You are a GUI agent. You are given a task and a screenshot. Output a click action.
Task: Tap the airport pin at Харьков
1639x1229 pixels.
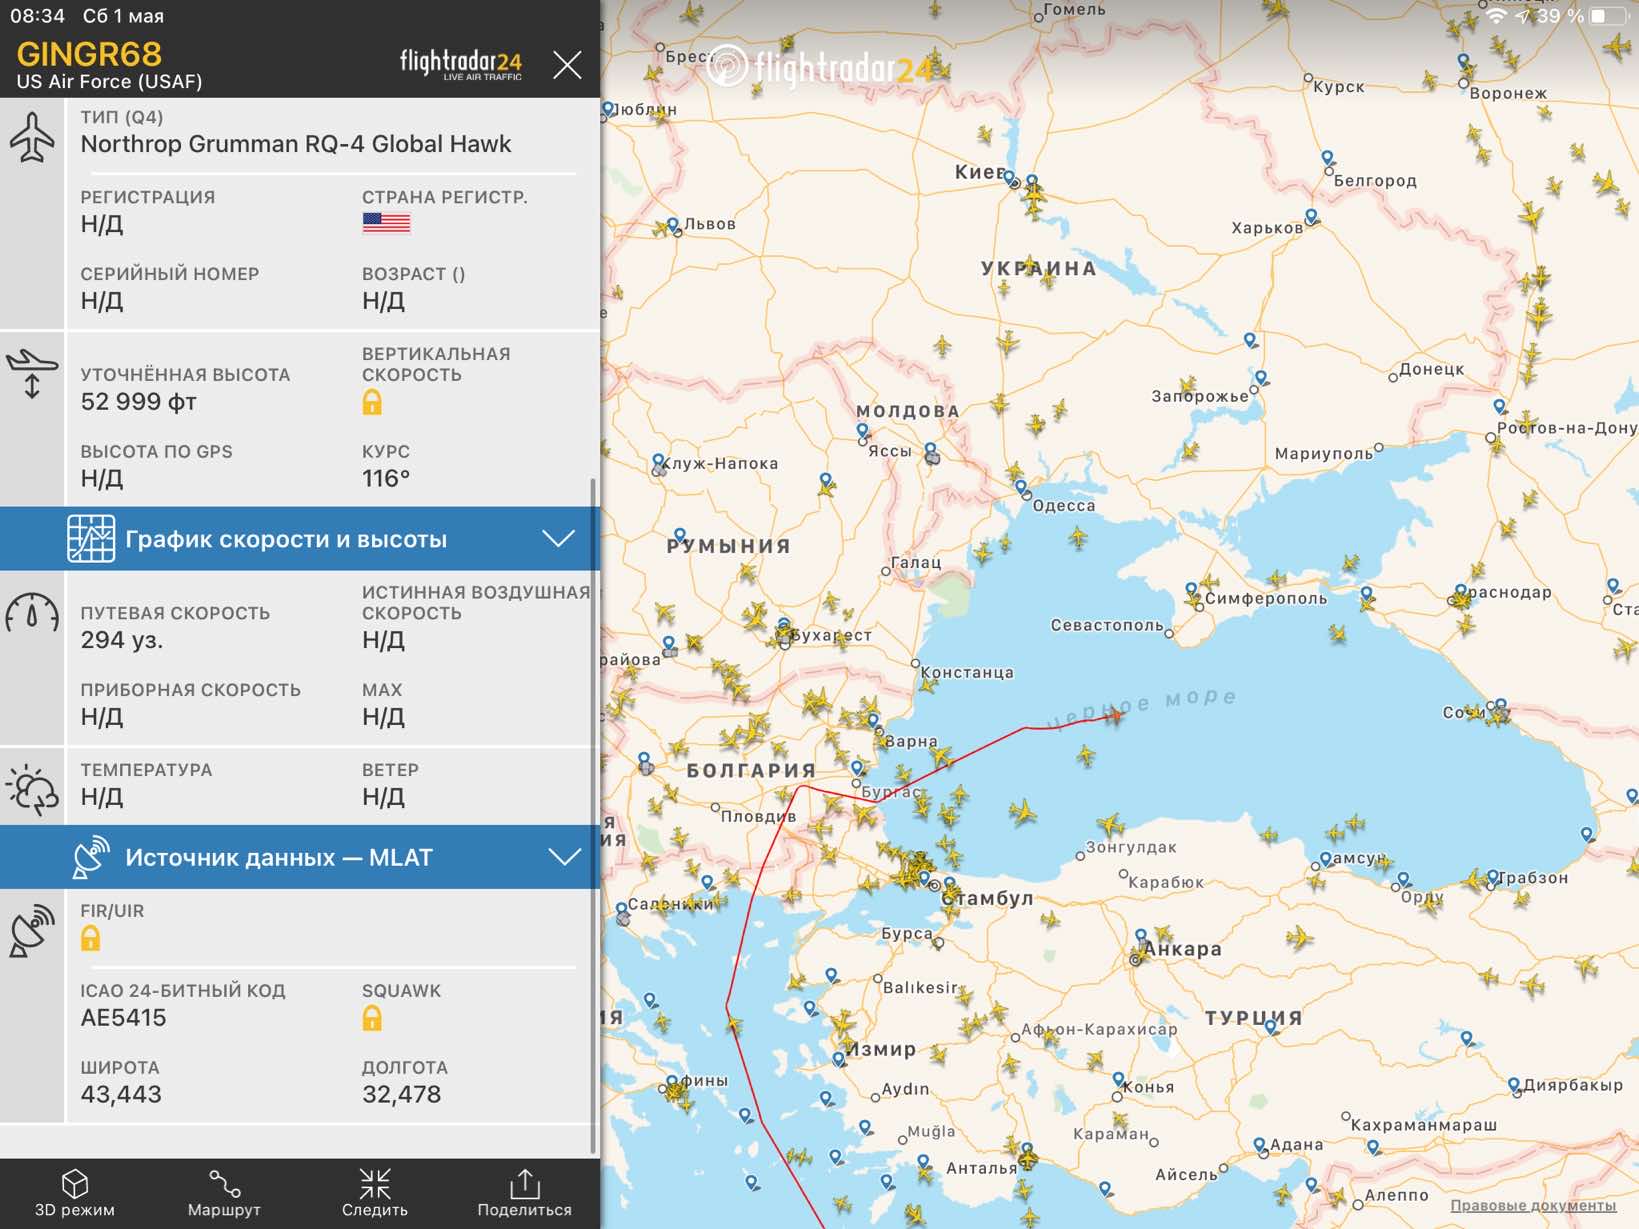(x=1311, y=217)
